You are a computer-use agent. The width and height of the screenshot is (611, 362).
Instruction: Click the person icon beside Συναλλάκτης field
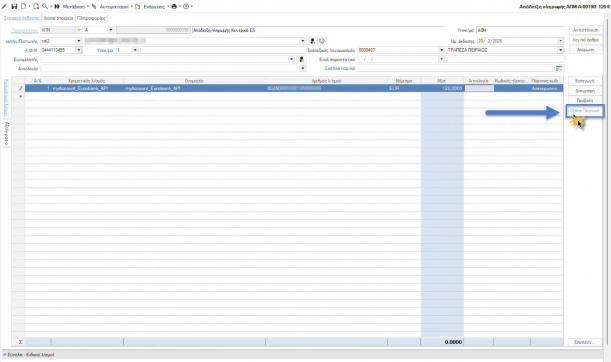[302, 59]
